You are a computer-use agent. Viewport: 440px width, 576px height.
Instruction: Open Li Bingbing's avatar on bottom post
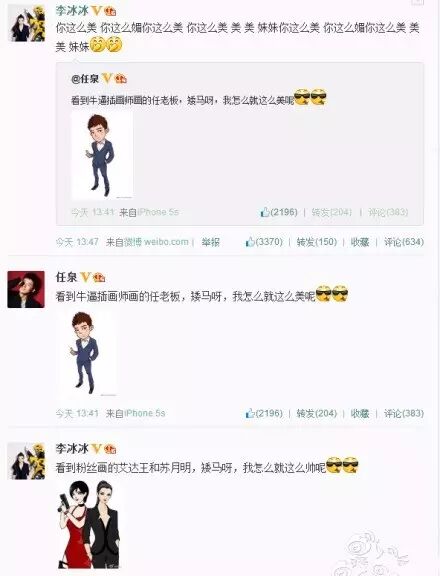(26, 461)
